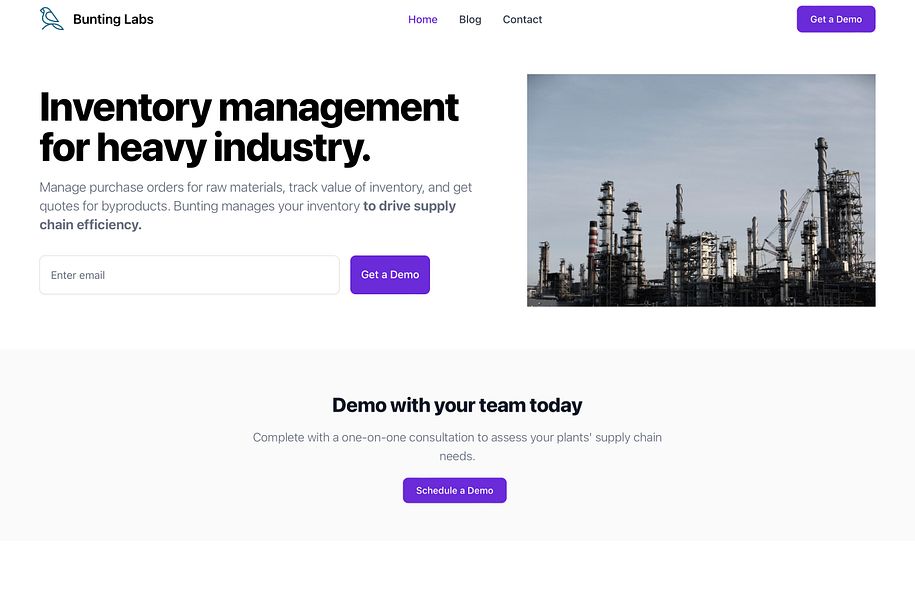The width and height of the screenshot is (915, 600).
Task: Open the Blog page from navigation
Action: pyautogui.click(x=470, y=19)
